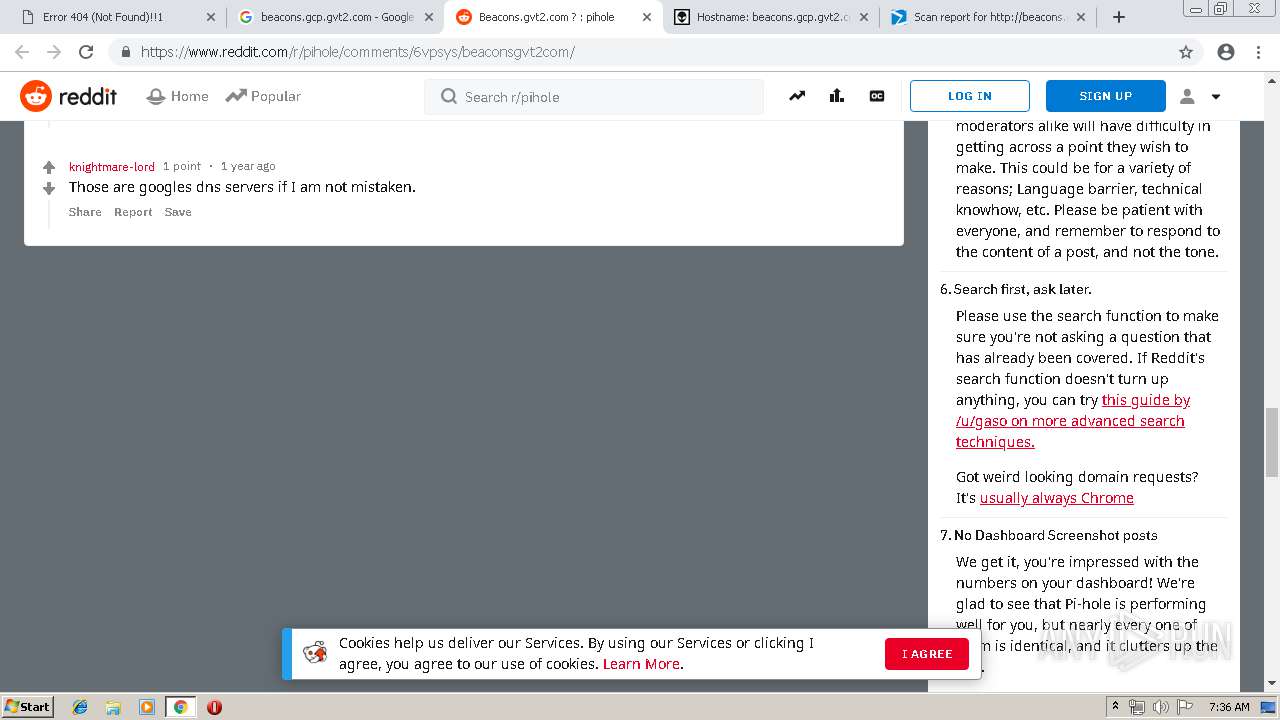Screen dimensions: 1280x720
Task: Click the scrollbar down arrow
Action: click(x=1272, y=684)
